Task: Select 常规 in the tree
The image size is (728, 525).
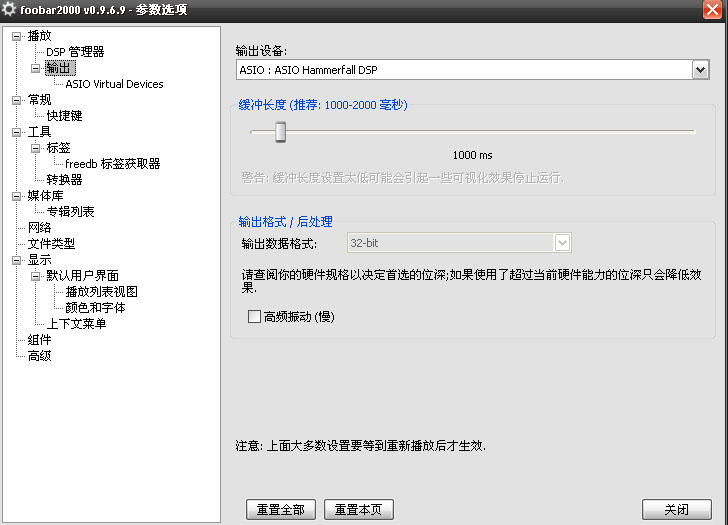Action: (39, 100)
